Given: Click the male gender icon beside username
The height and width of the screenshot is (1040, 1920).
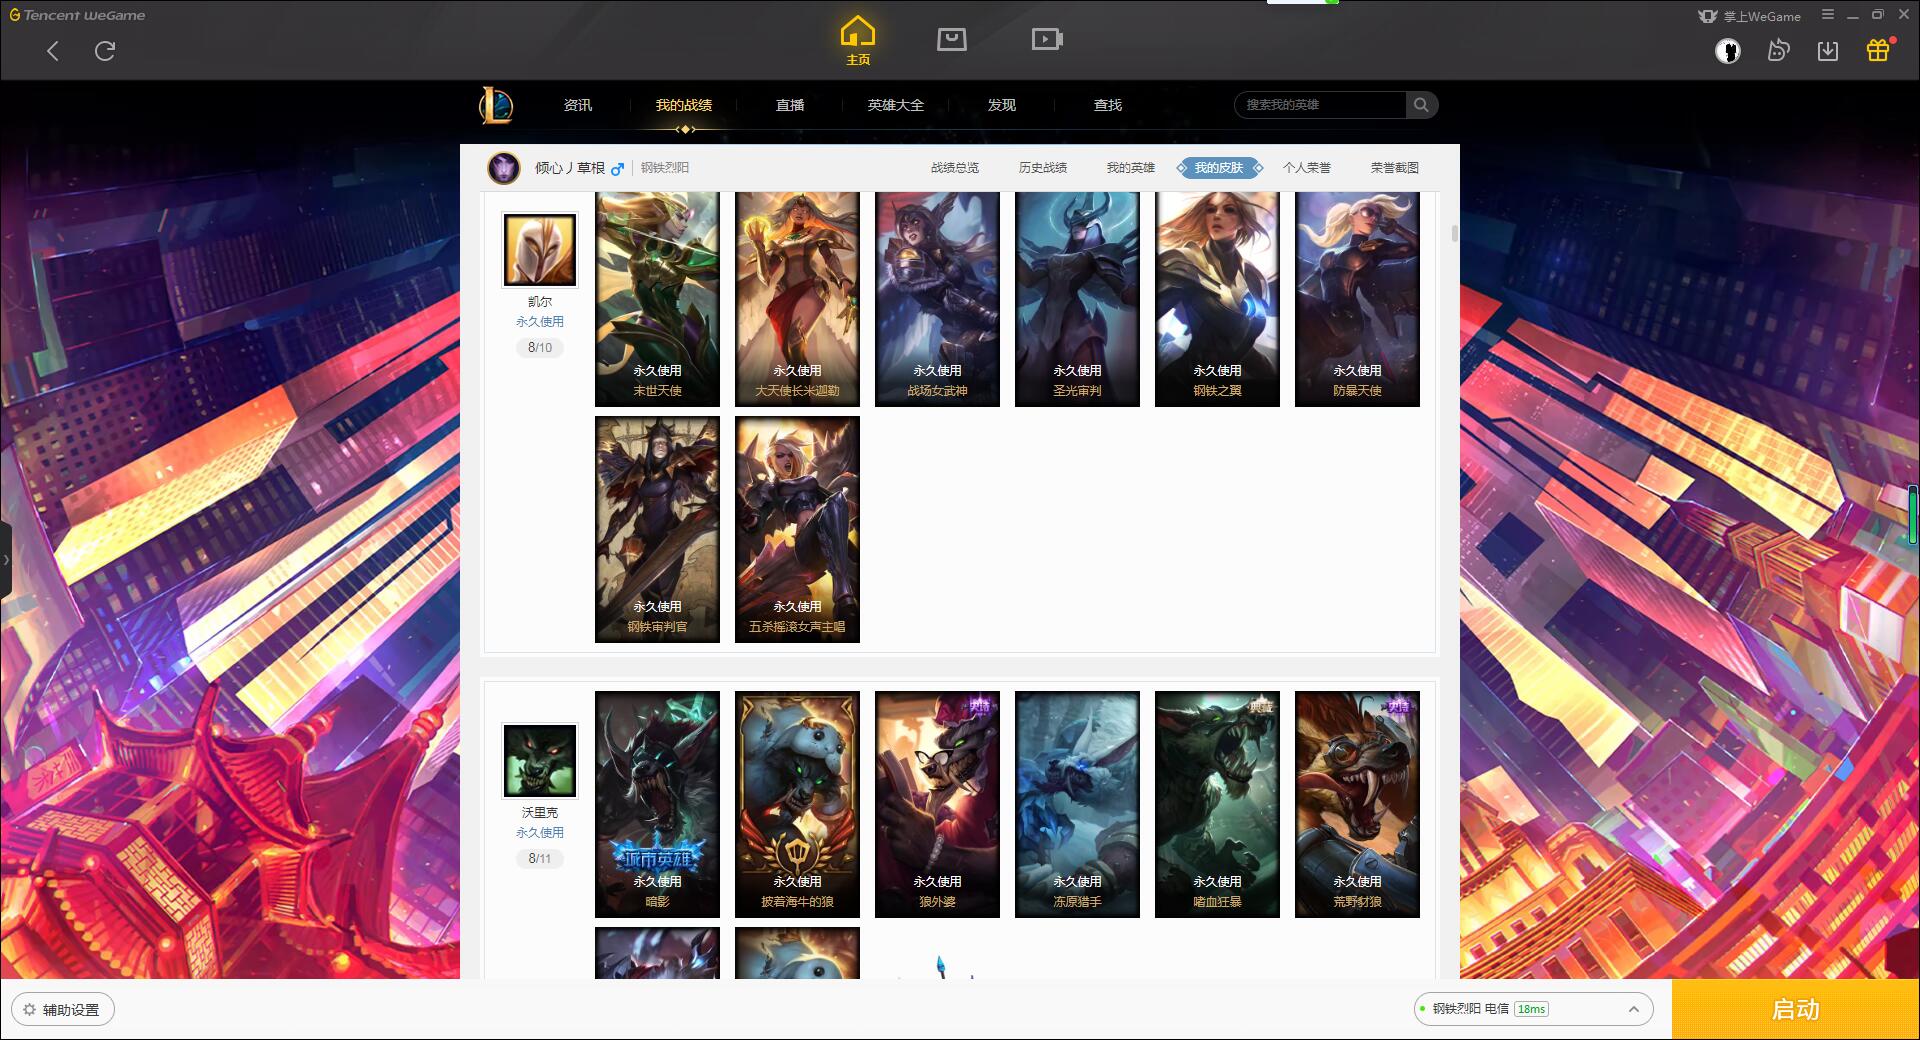Looking at the screenshot, I should 617,169.
